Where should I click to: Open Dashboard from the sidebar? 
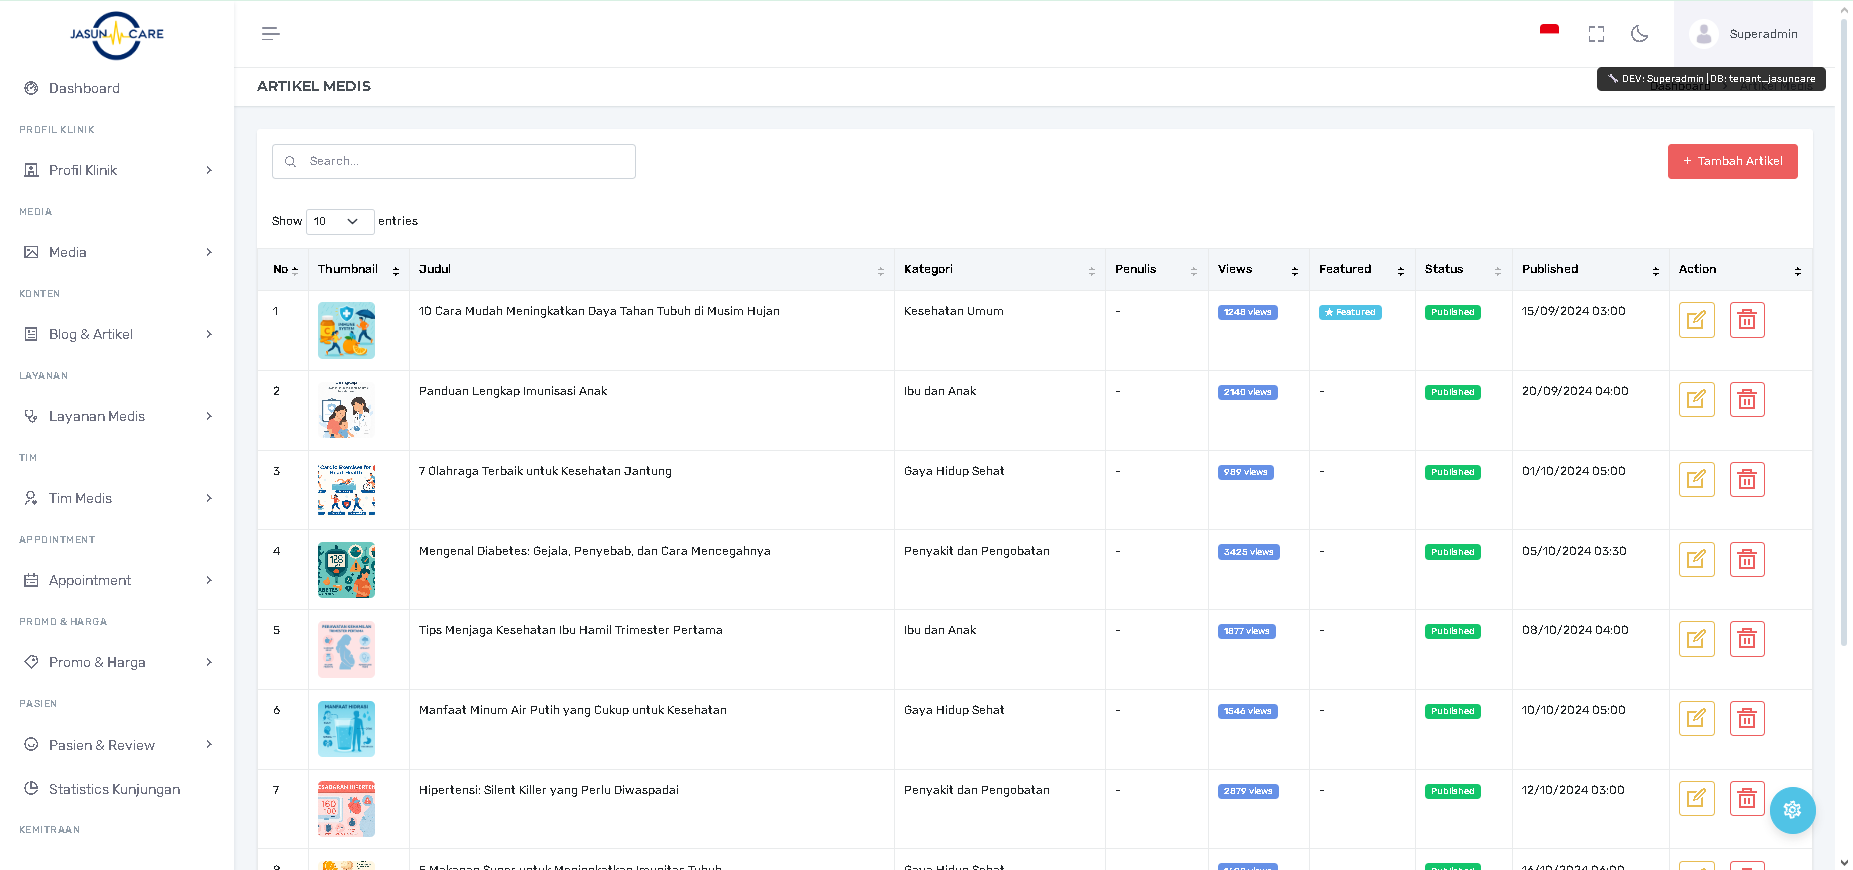pos(84,88)
